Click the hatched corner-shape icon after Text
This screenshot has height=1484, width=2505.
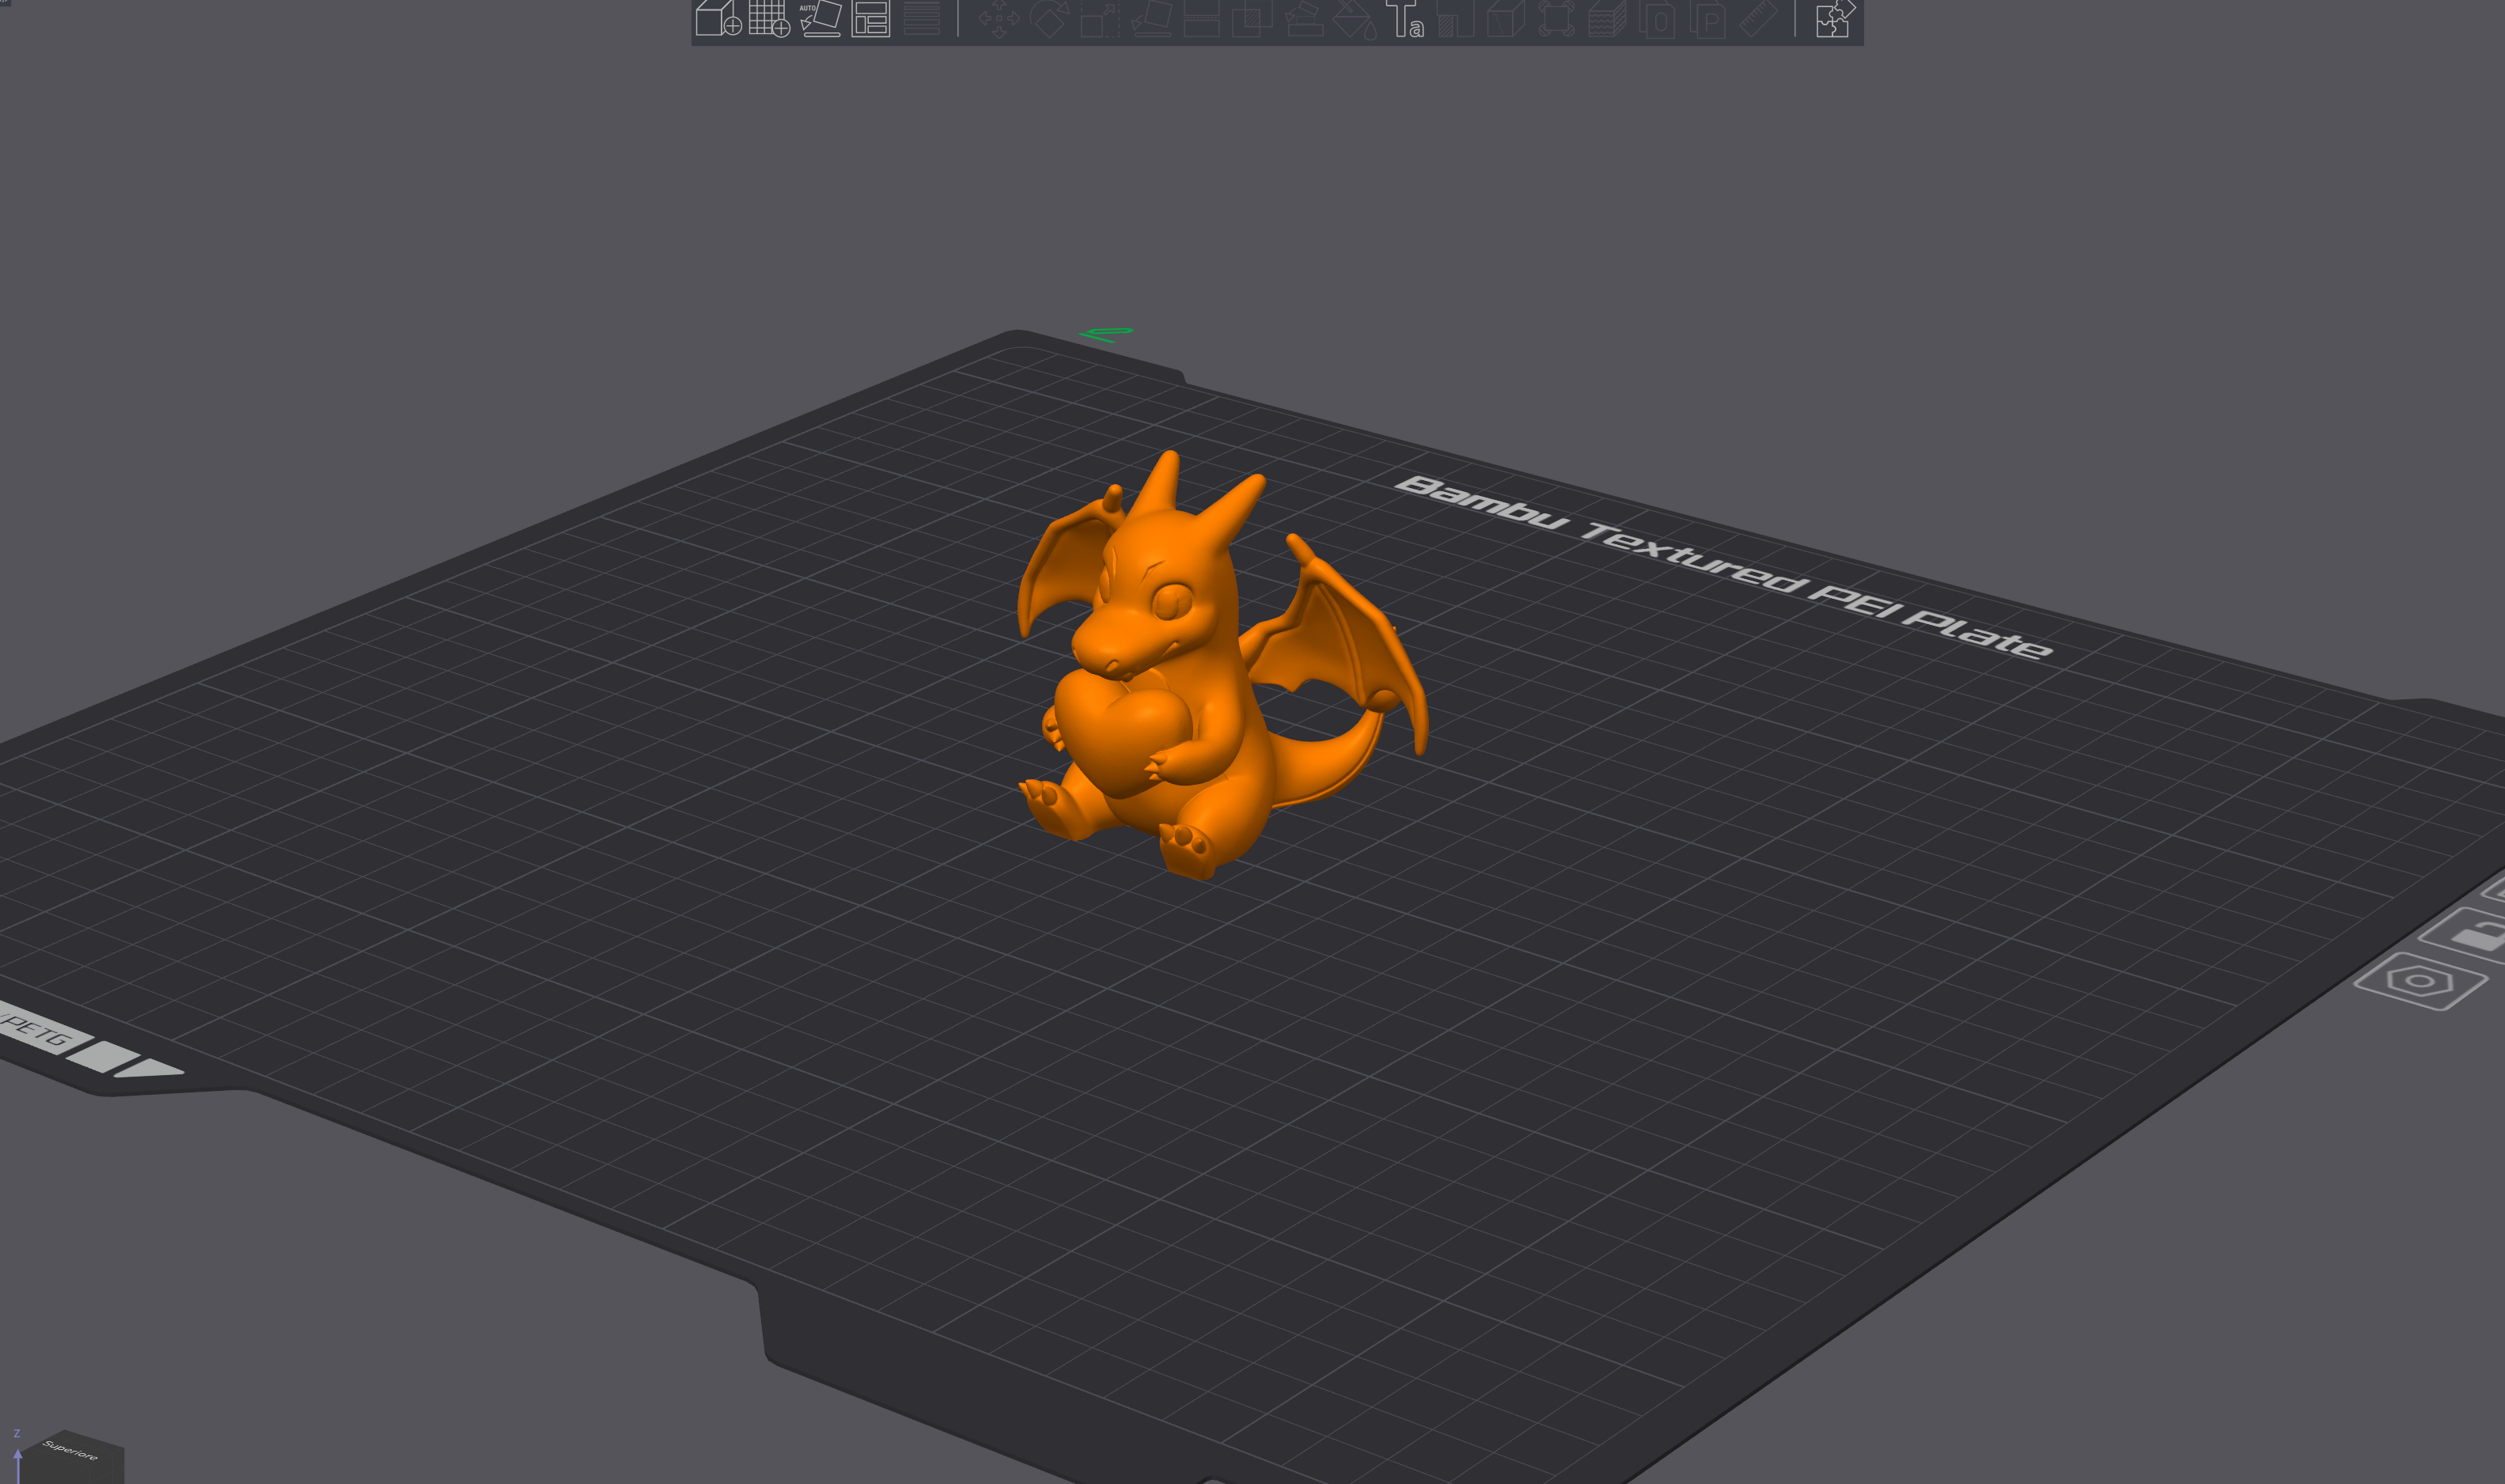pos(1456,18)
